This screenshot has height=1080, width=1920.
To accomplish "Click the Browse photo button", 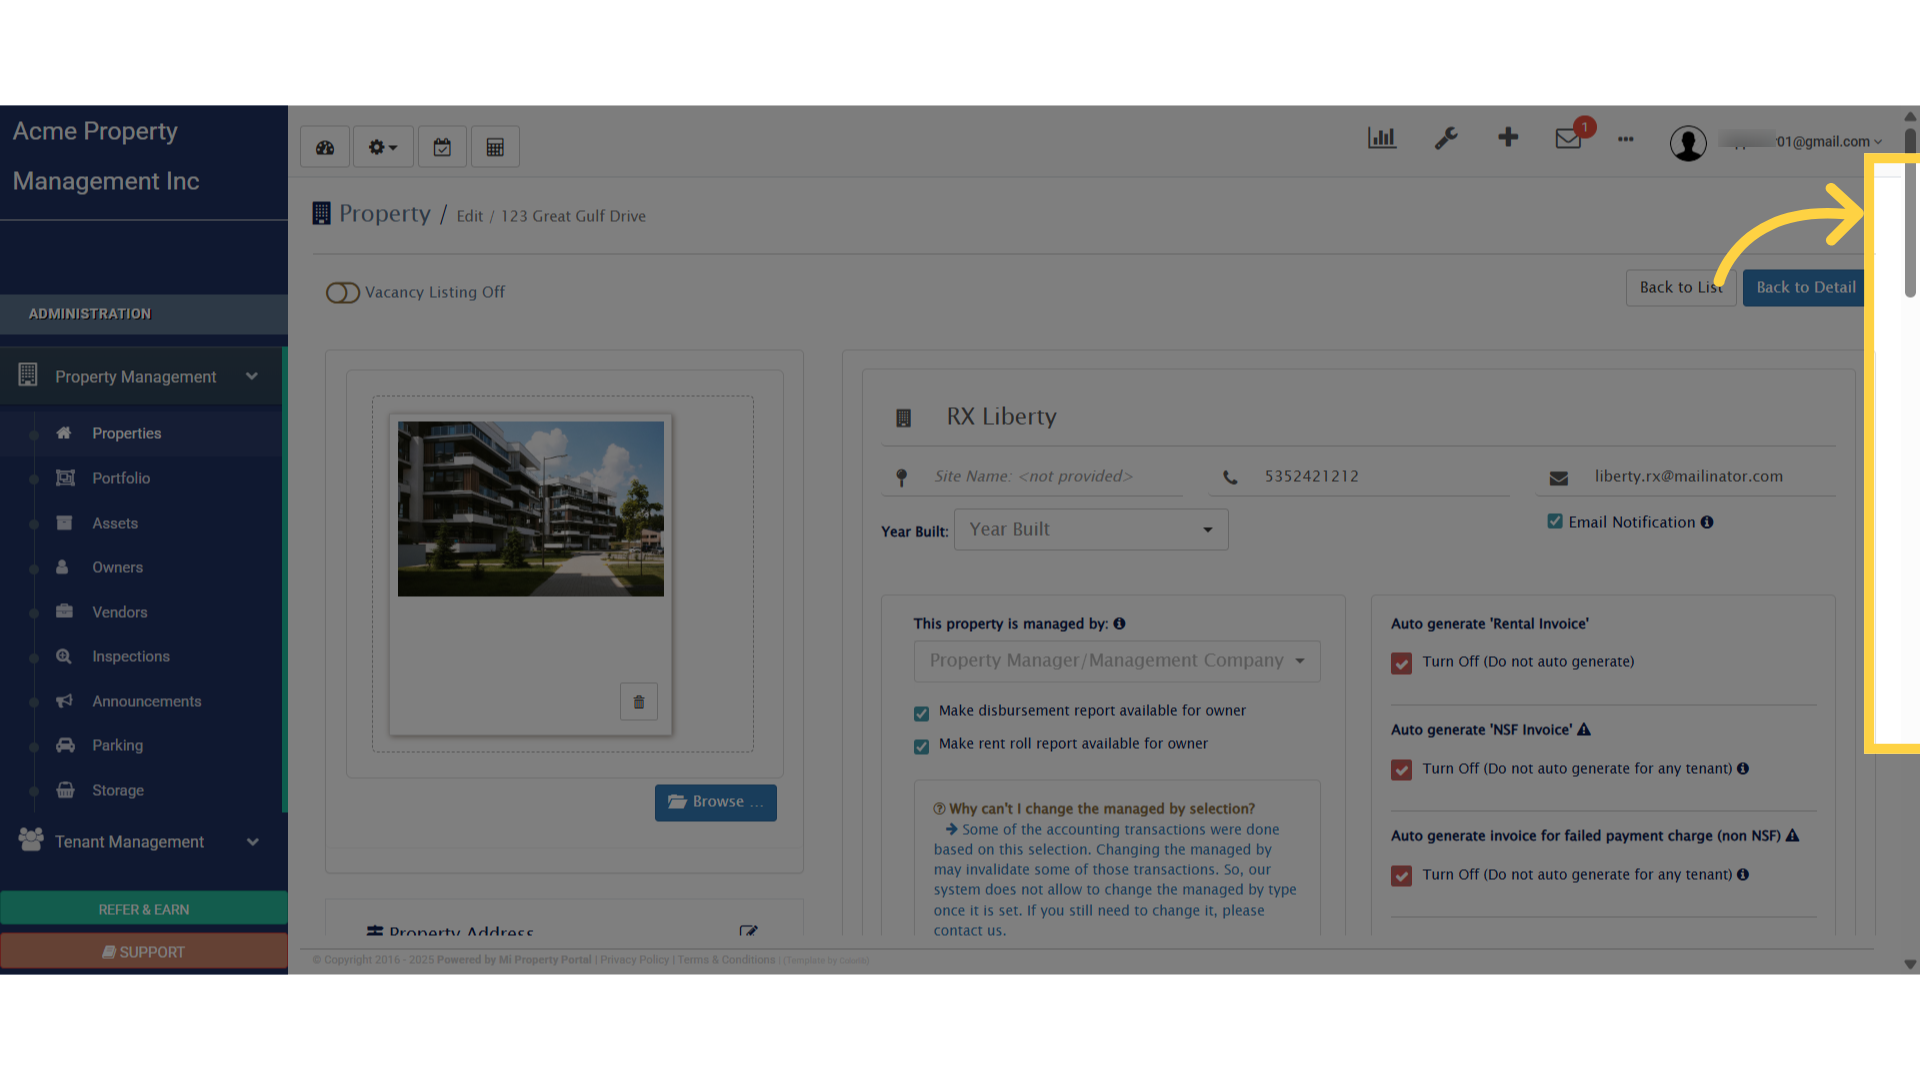I will point(715,802).
